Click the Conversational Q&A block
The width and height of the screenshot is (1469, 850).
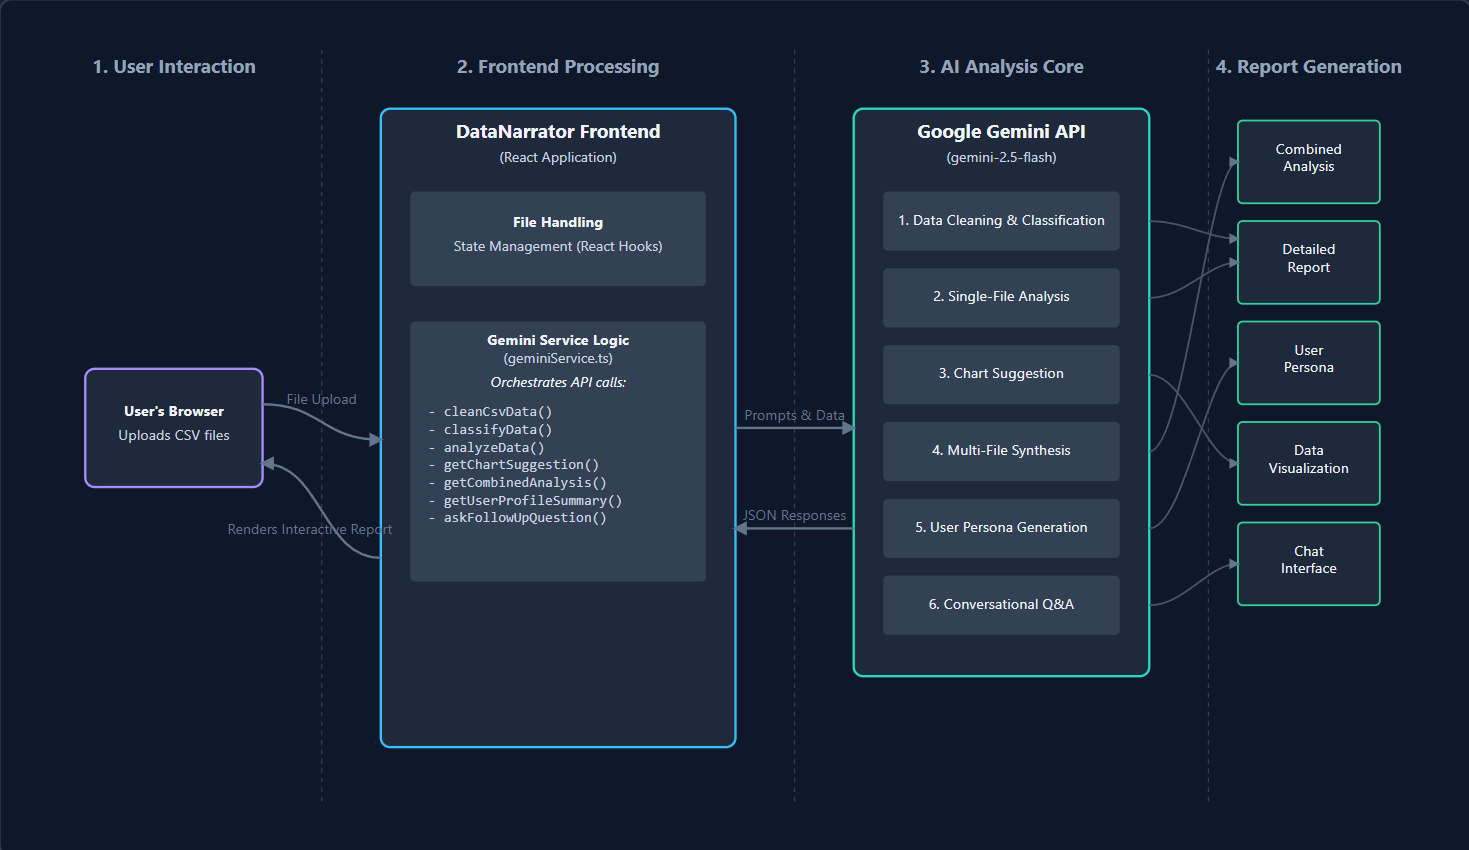point(1001,605)
